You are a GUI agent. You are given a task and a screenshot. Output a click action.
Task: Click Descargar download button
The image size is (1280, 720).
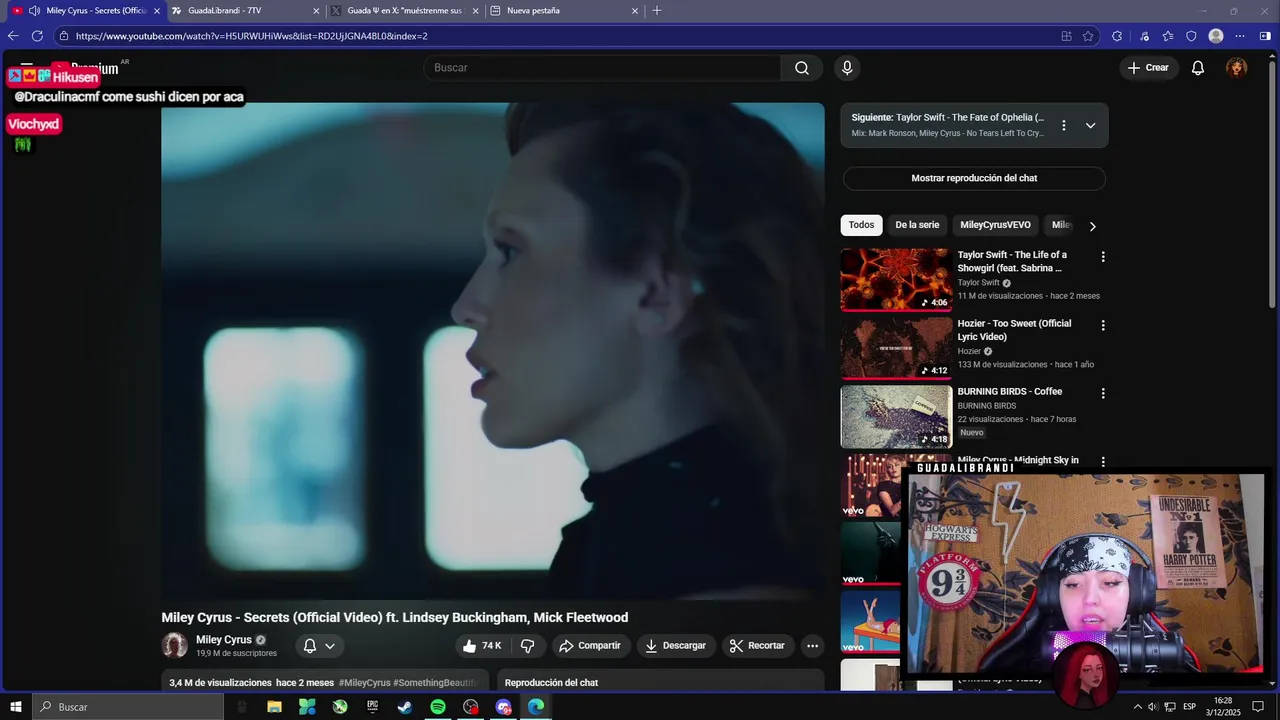(x=675, y=646)
